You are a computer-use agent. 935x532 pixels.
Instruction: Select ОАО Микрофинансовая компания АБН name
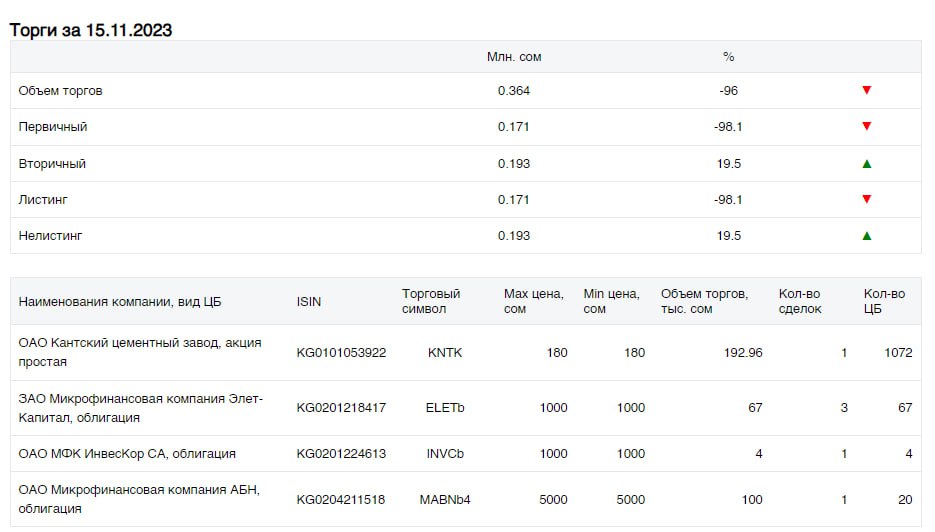pos(139,499)
